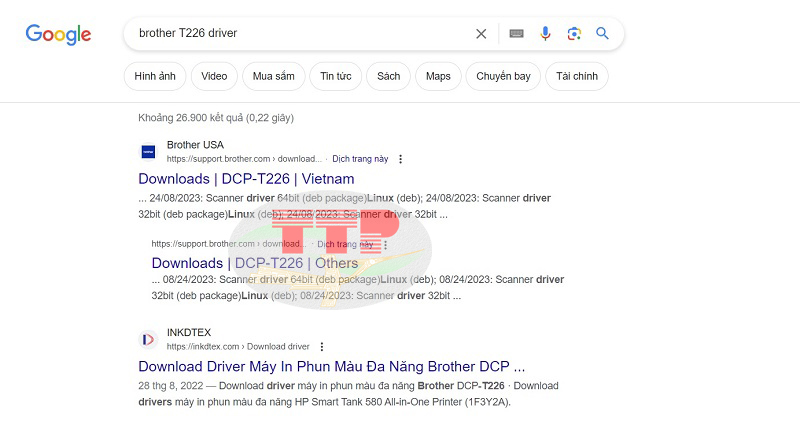Select the Video filter tab
800x432 pixels.
pos(214,77)
